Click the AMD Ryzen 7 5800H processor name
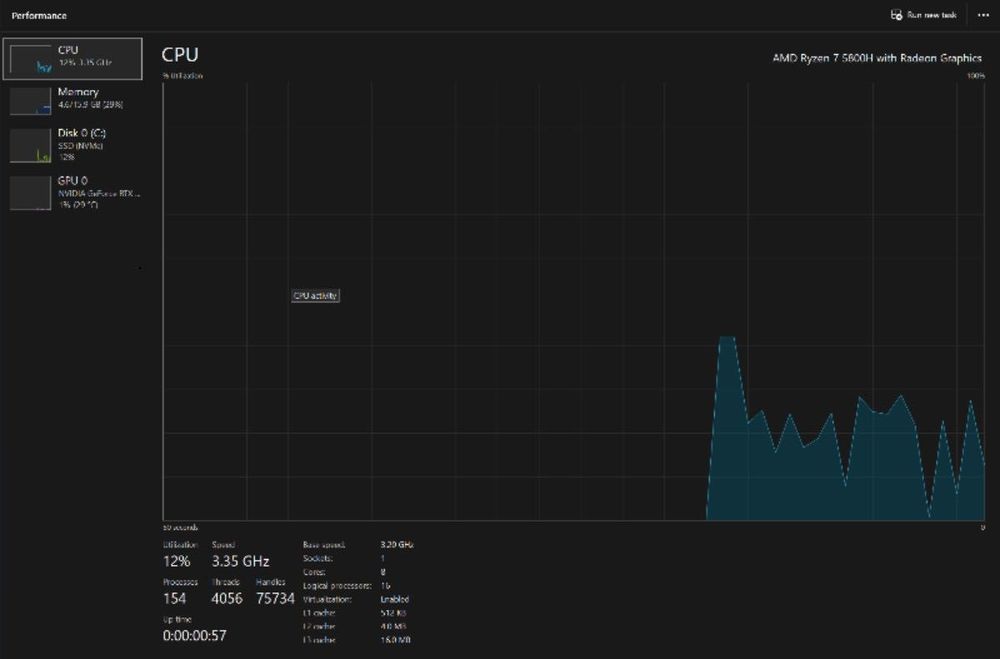 coord(877,58)
